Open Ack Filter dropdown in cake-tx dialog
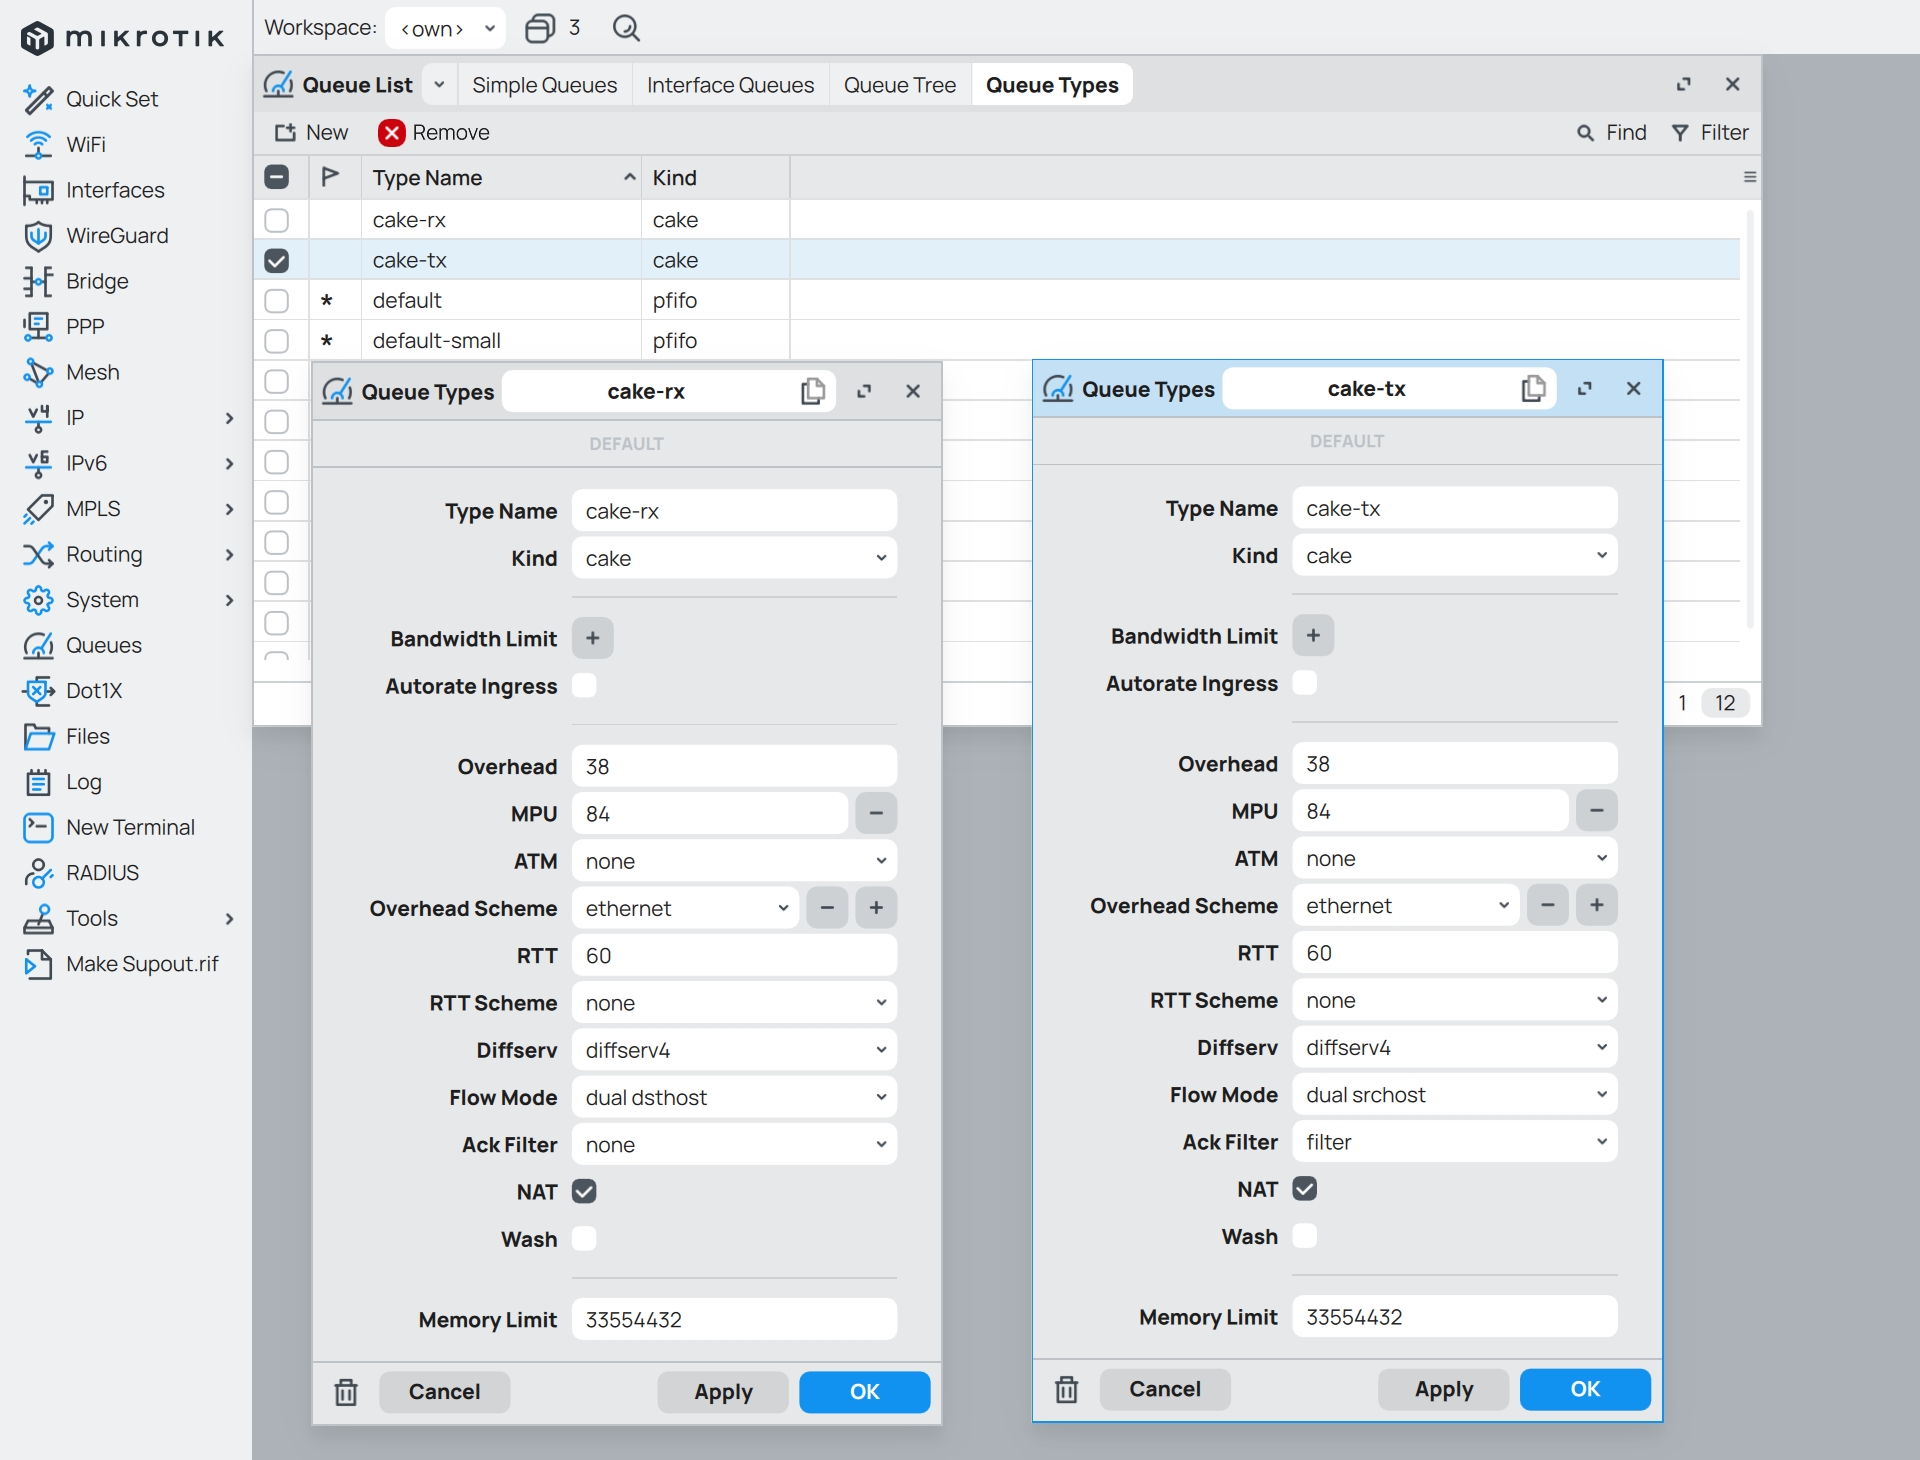The height and width of the screenshot is (1460, 1920). (1454, 1142)
